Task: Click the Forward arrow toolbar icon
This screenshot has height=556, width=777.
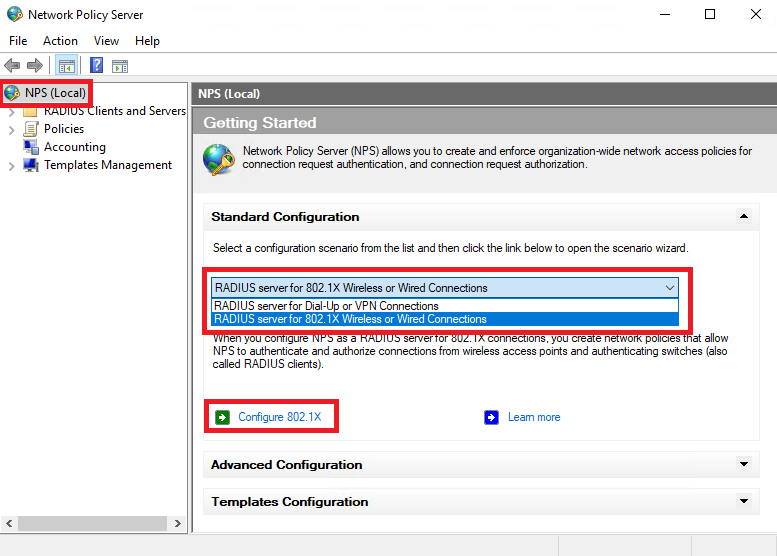Action: pos(35,65)
